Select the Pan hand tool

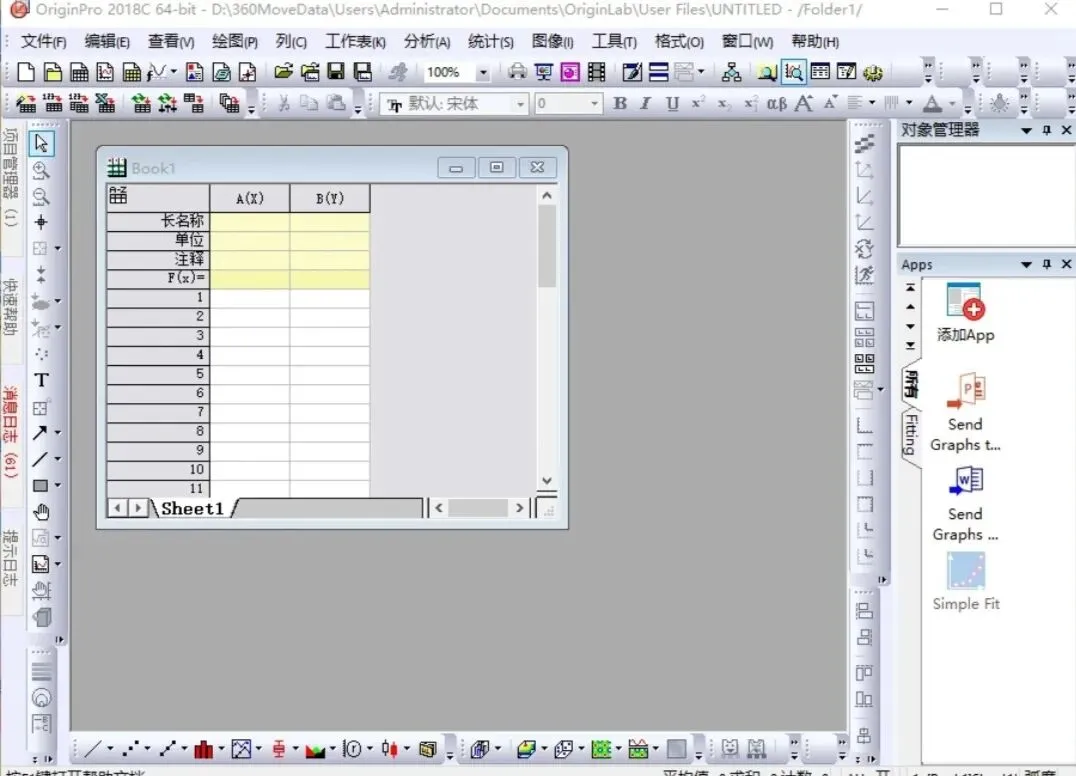[x=41, y=512]
